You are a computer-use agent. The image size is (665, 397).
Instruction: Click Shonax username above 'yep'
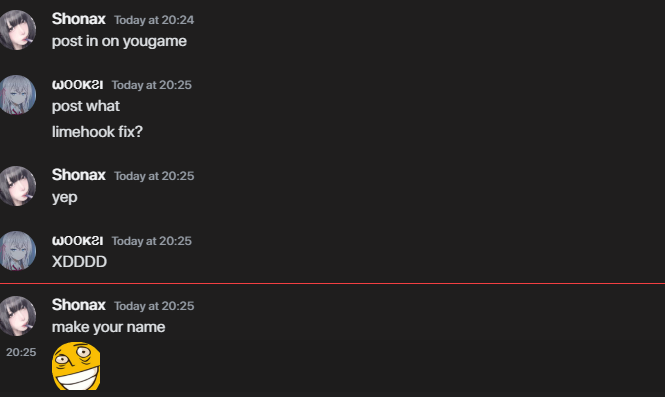pos(78,175)
